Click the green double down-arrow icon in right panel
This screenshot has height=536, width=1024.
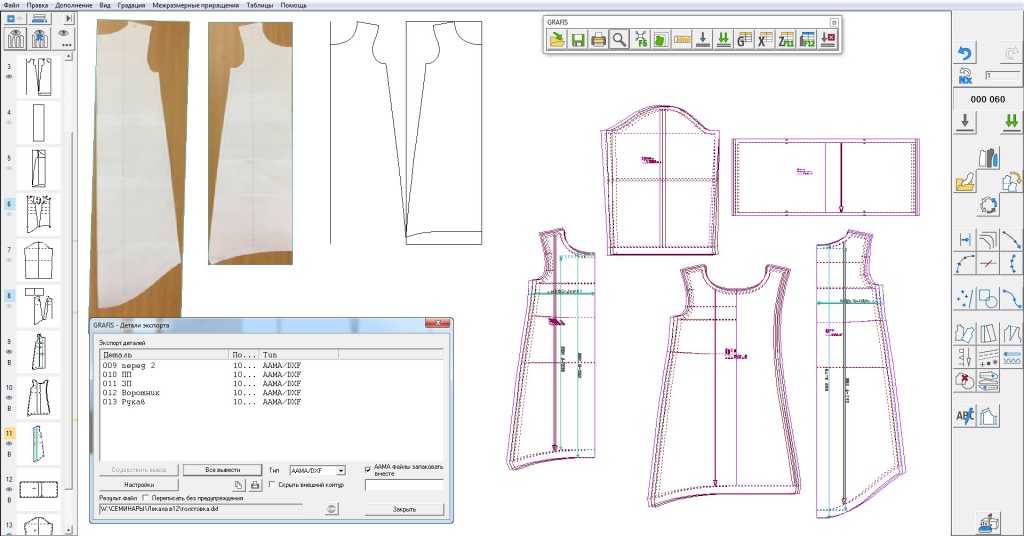point(1011,121)
